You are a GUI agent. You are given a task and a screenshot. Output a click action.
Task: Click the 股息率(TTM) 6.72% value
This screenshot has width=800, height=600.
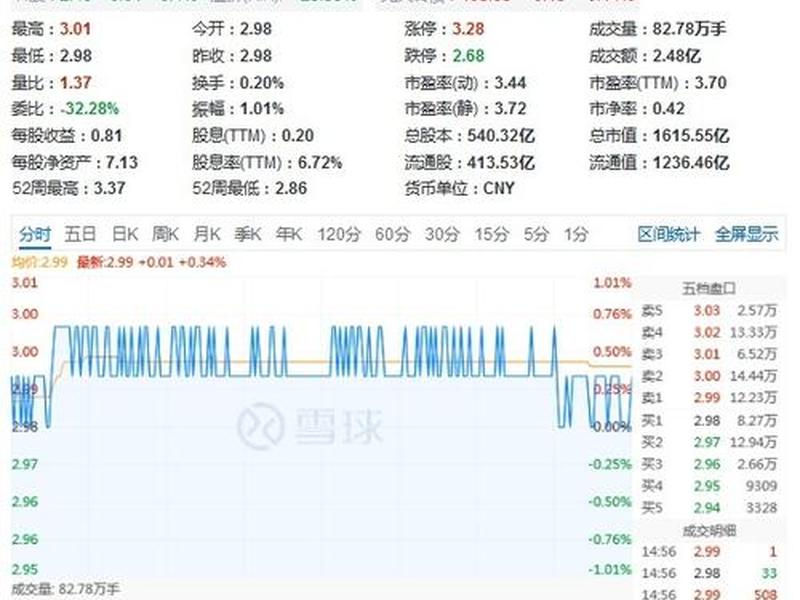(x=320, y=163)
